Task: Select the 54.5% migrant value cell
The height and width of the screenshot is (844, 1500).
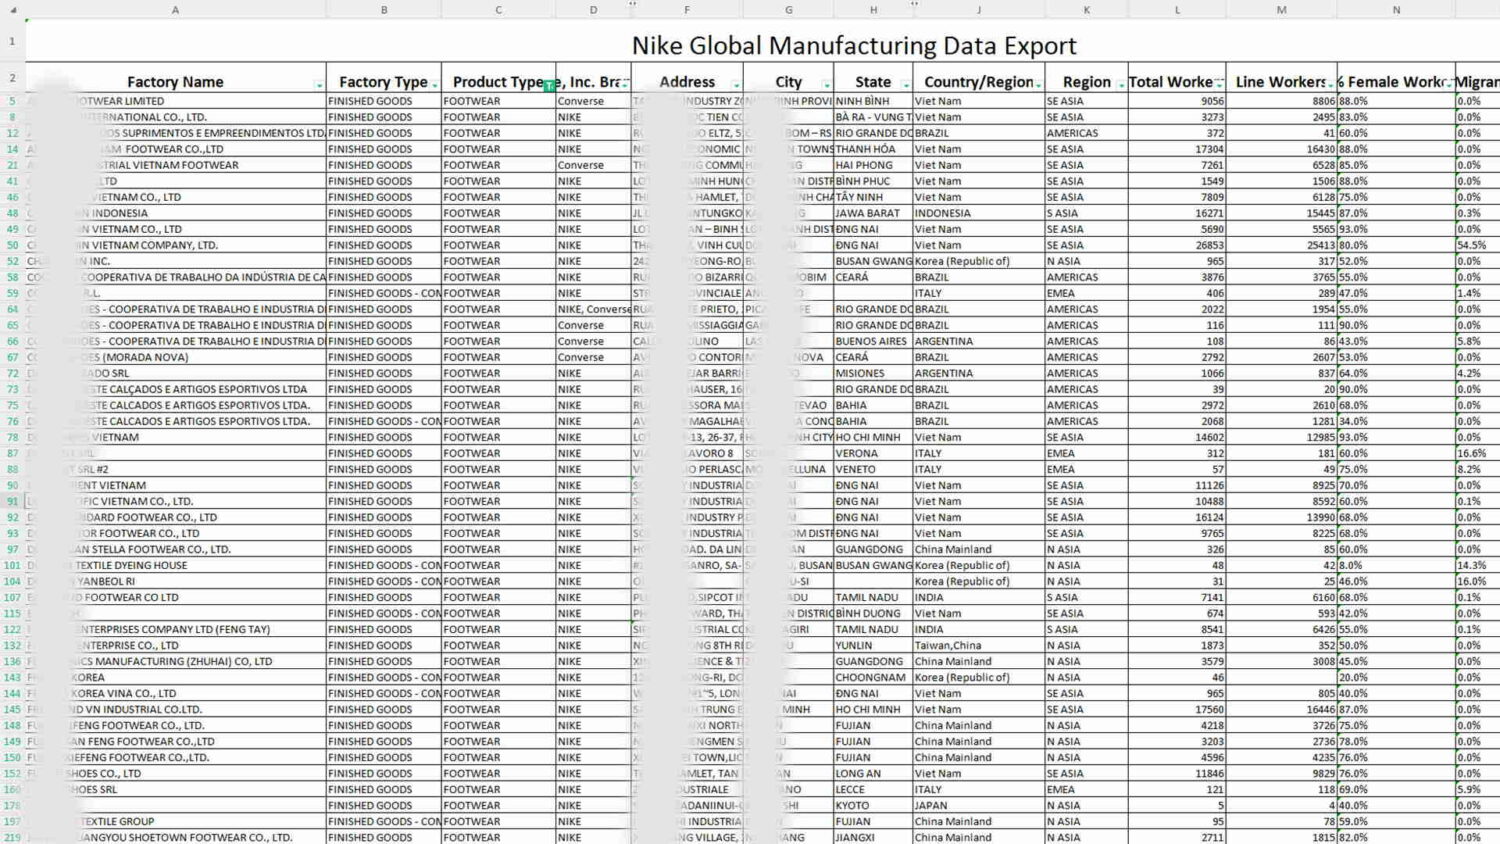Action: point(1478,245)
